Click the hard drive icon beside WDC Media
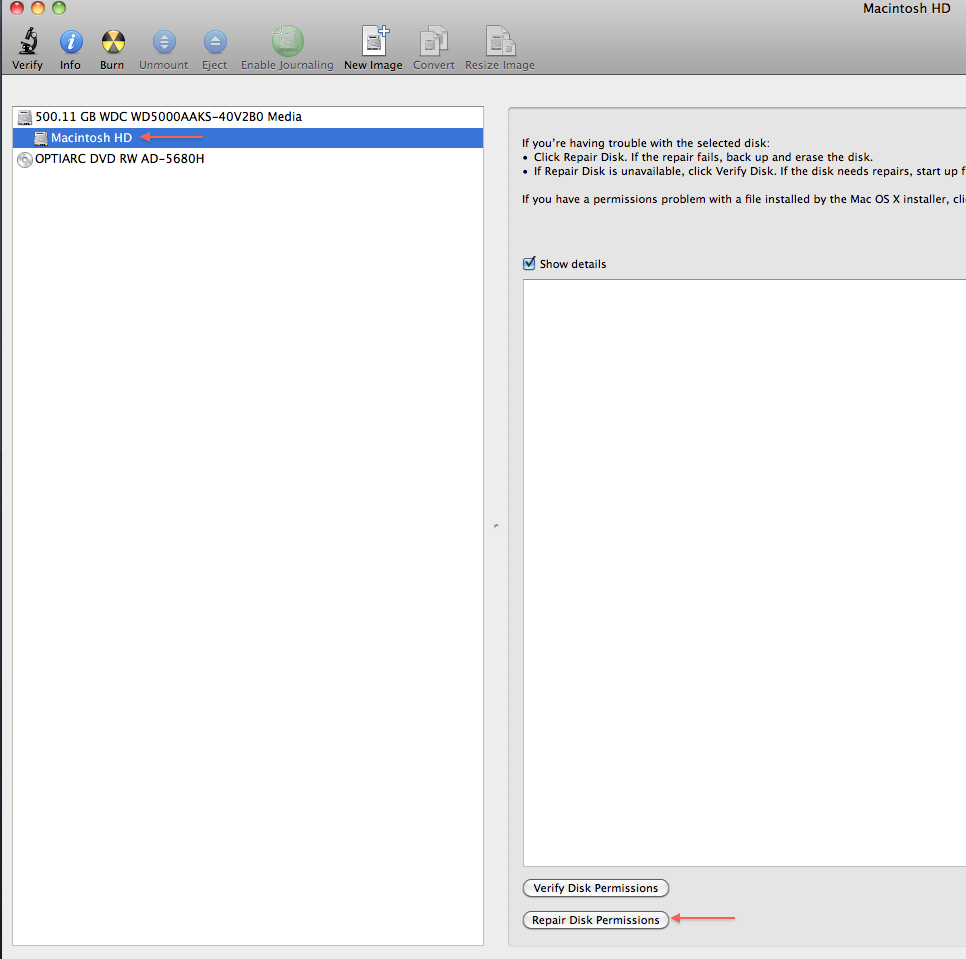 coord(25,117)
